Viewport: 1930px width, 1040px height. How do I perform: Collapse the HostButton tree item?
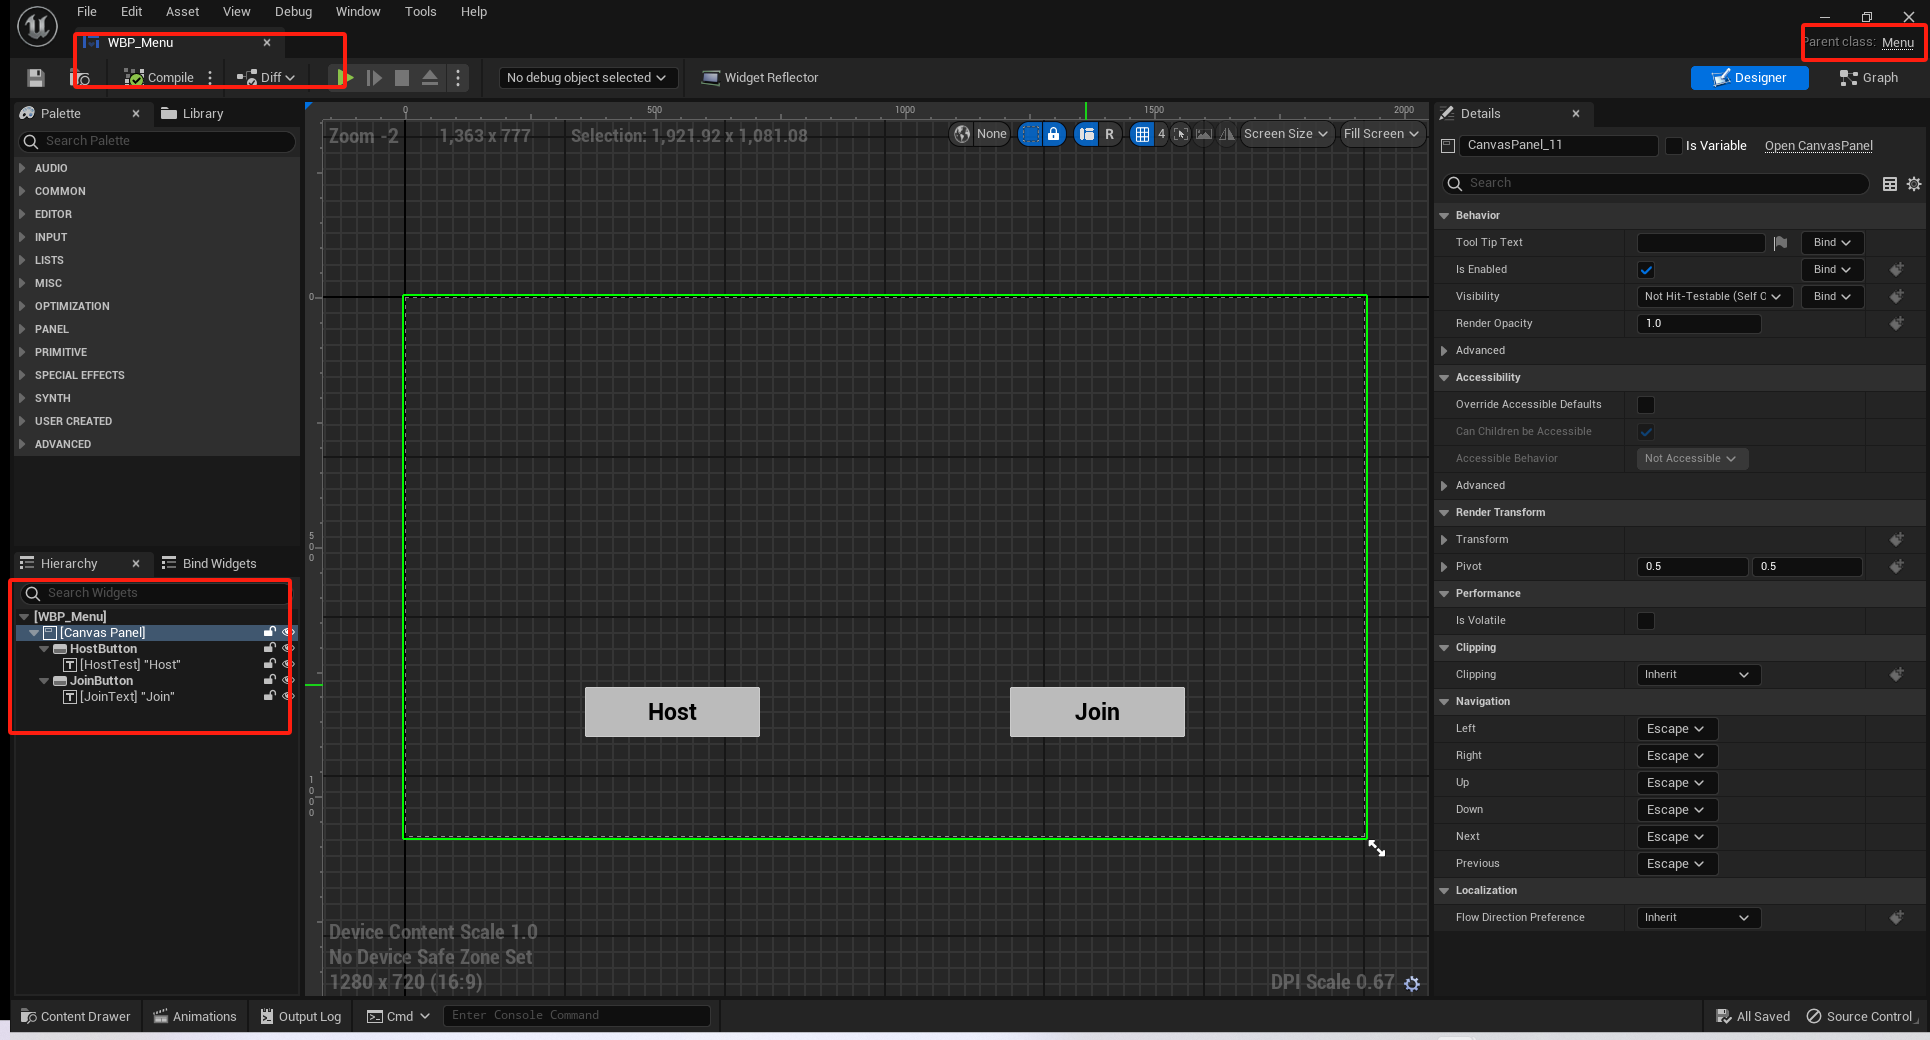44,649
